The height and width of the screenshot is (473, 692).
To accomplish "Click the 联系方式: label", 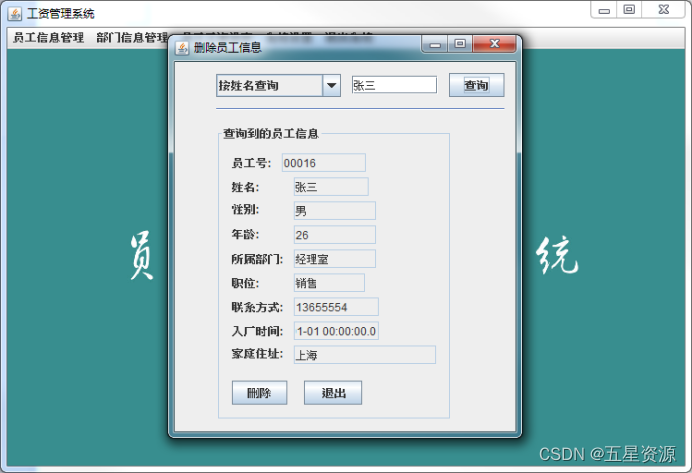I will tap(257, 307).
